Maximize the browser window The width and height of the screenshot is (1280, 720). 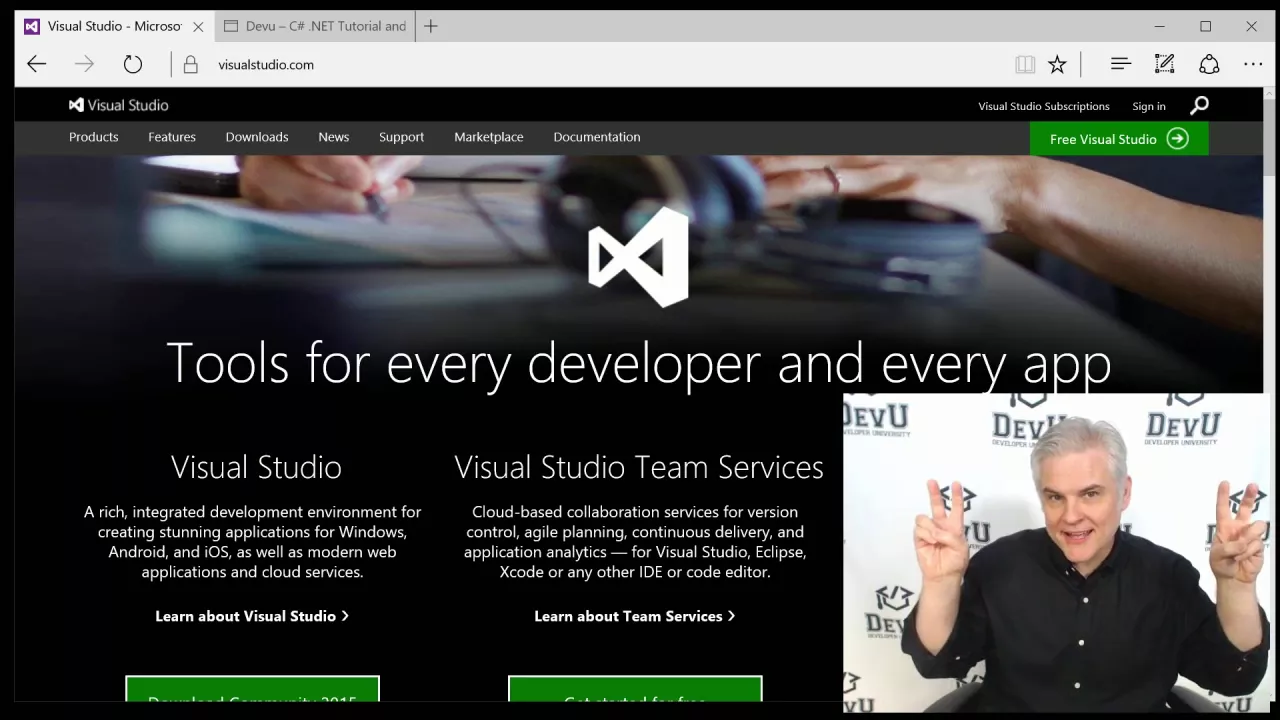pyautogui.click(x=1206, y=26)
